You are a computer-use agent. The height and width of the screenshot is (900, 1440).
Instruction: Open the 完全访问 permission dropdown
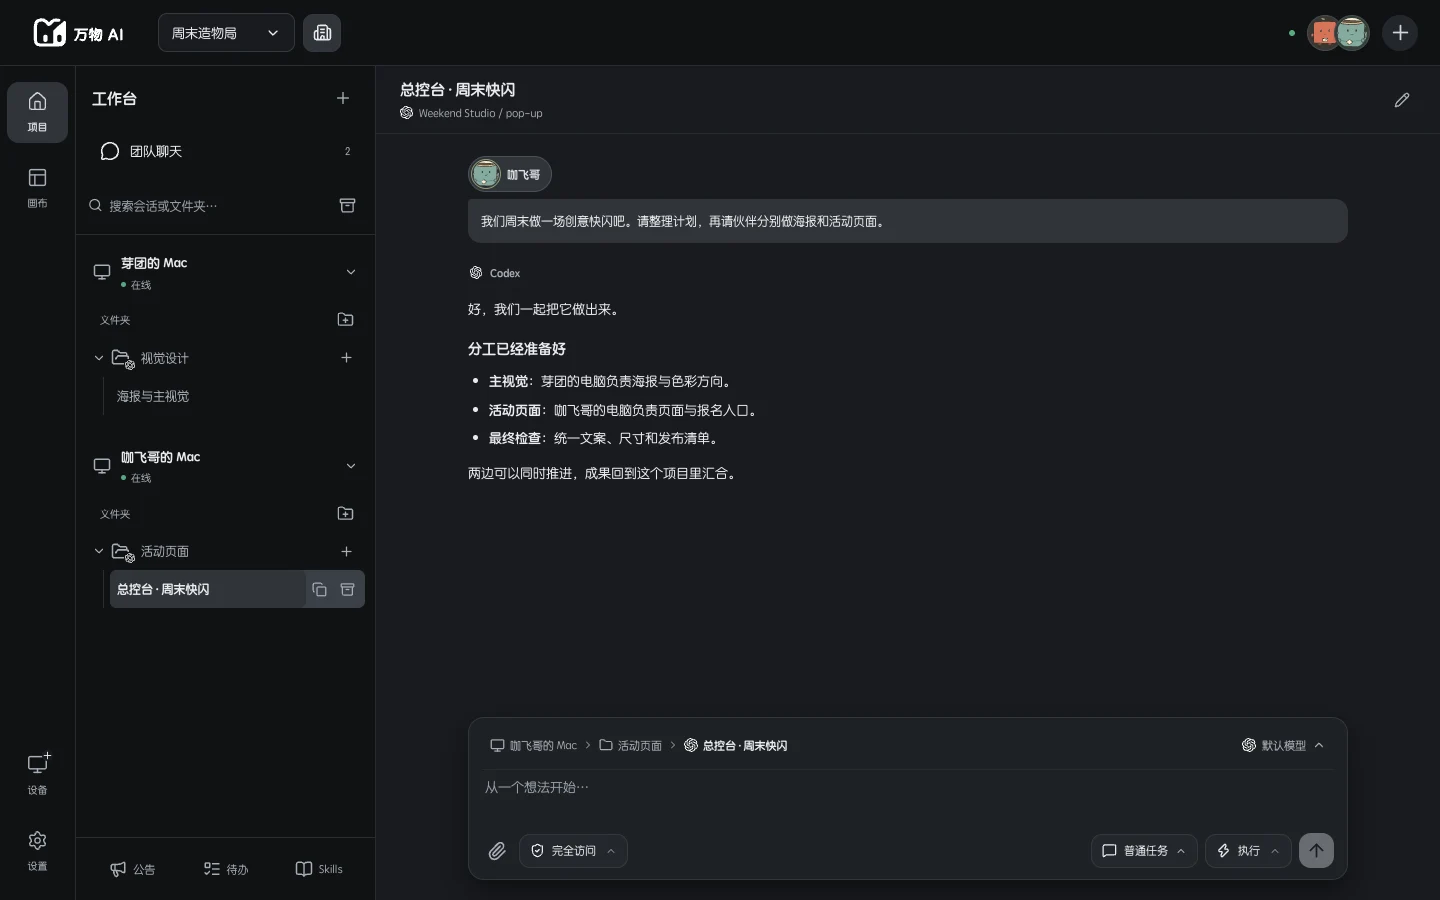coord(573,851)
